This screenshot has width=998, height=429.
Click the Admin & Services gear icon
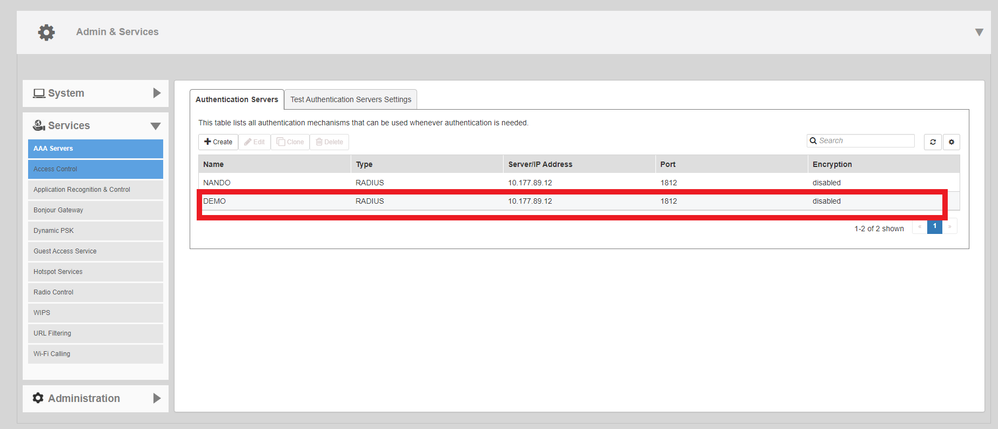(46, 32)
